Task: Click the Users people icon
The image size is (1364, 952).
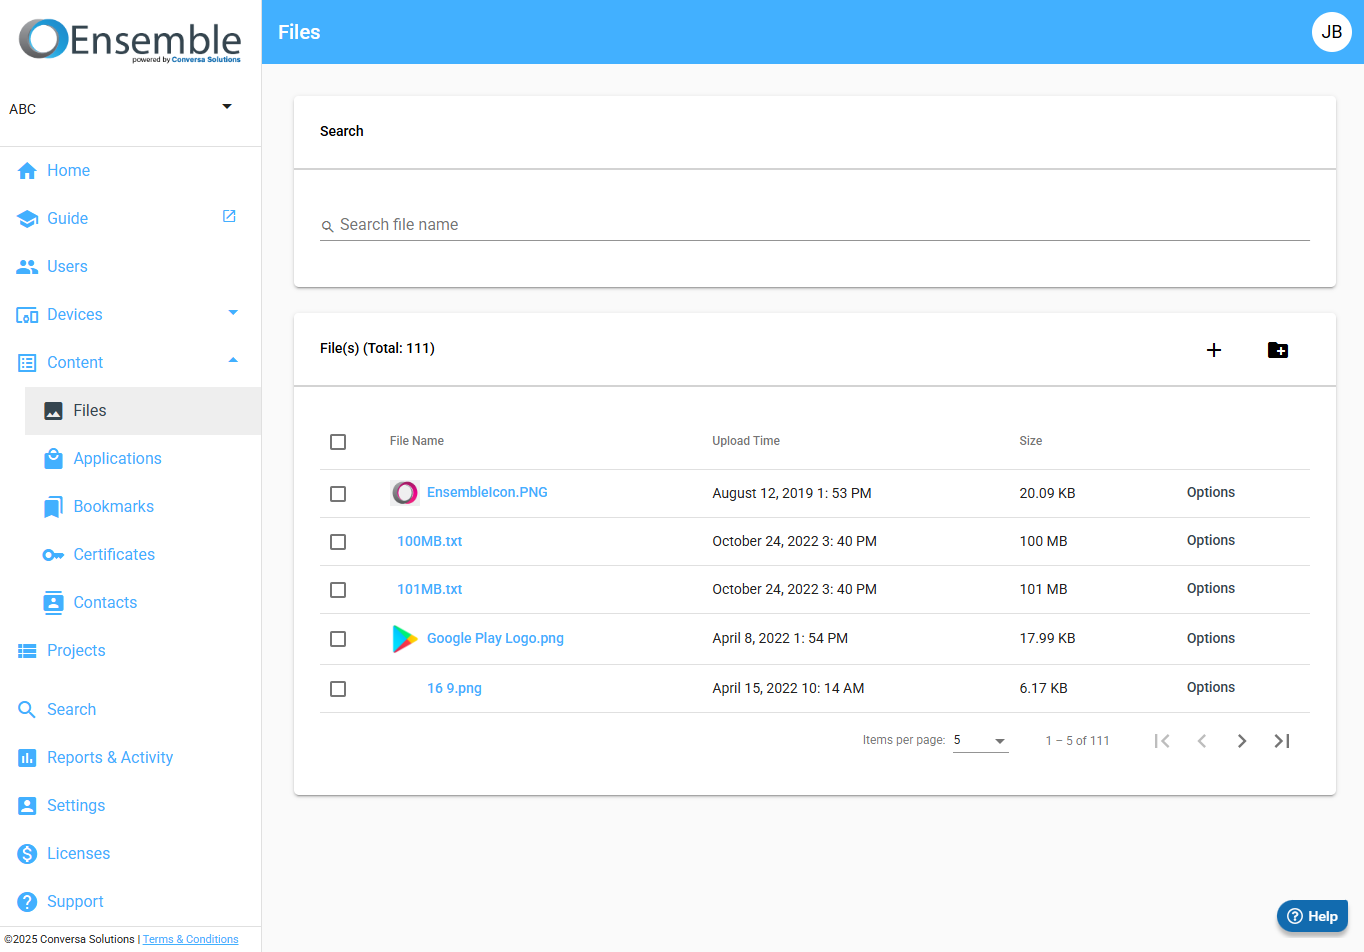Action: (27, 267)
